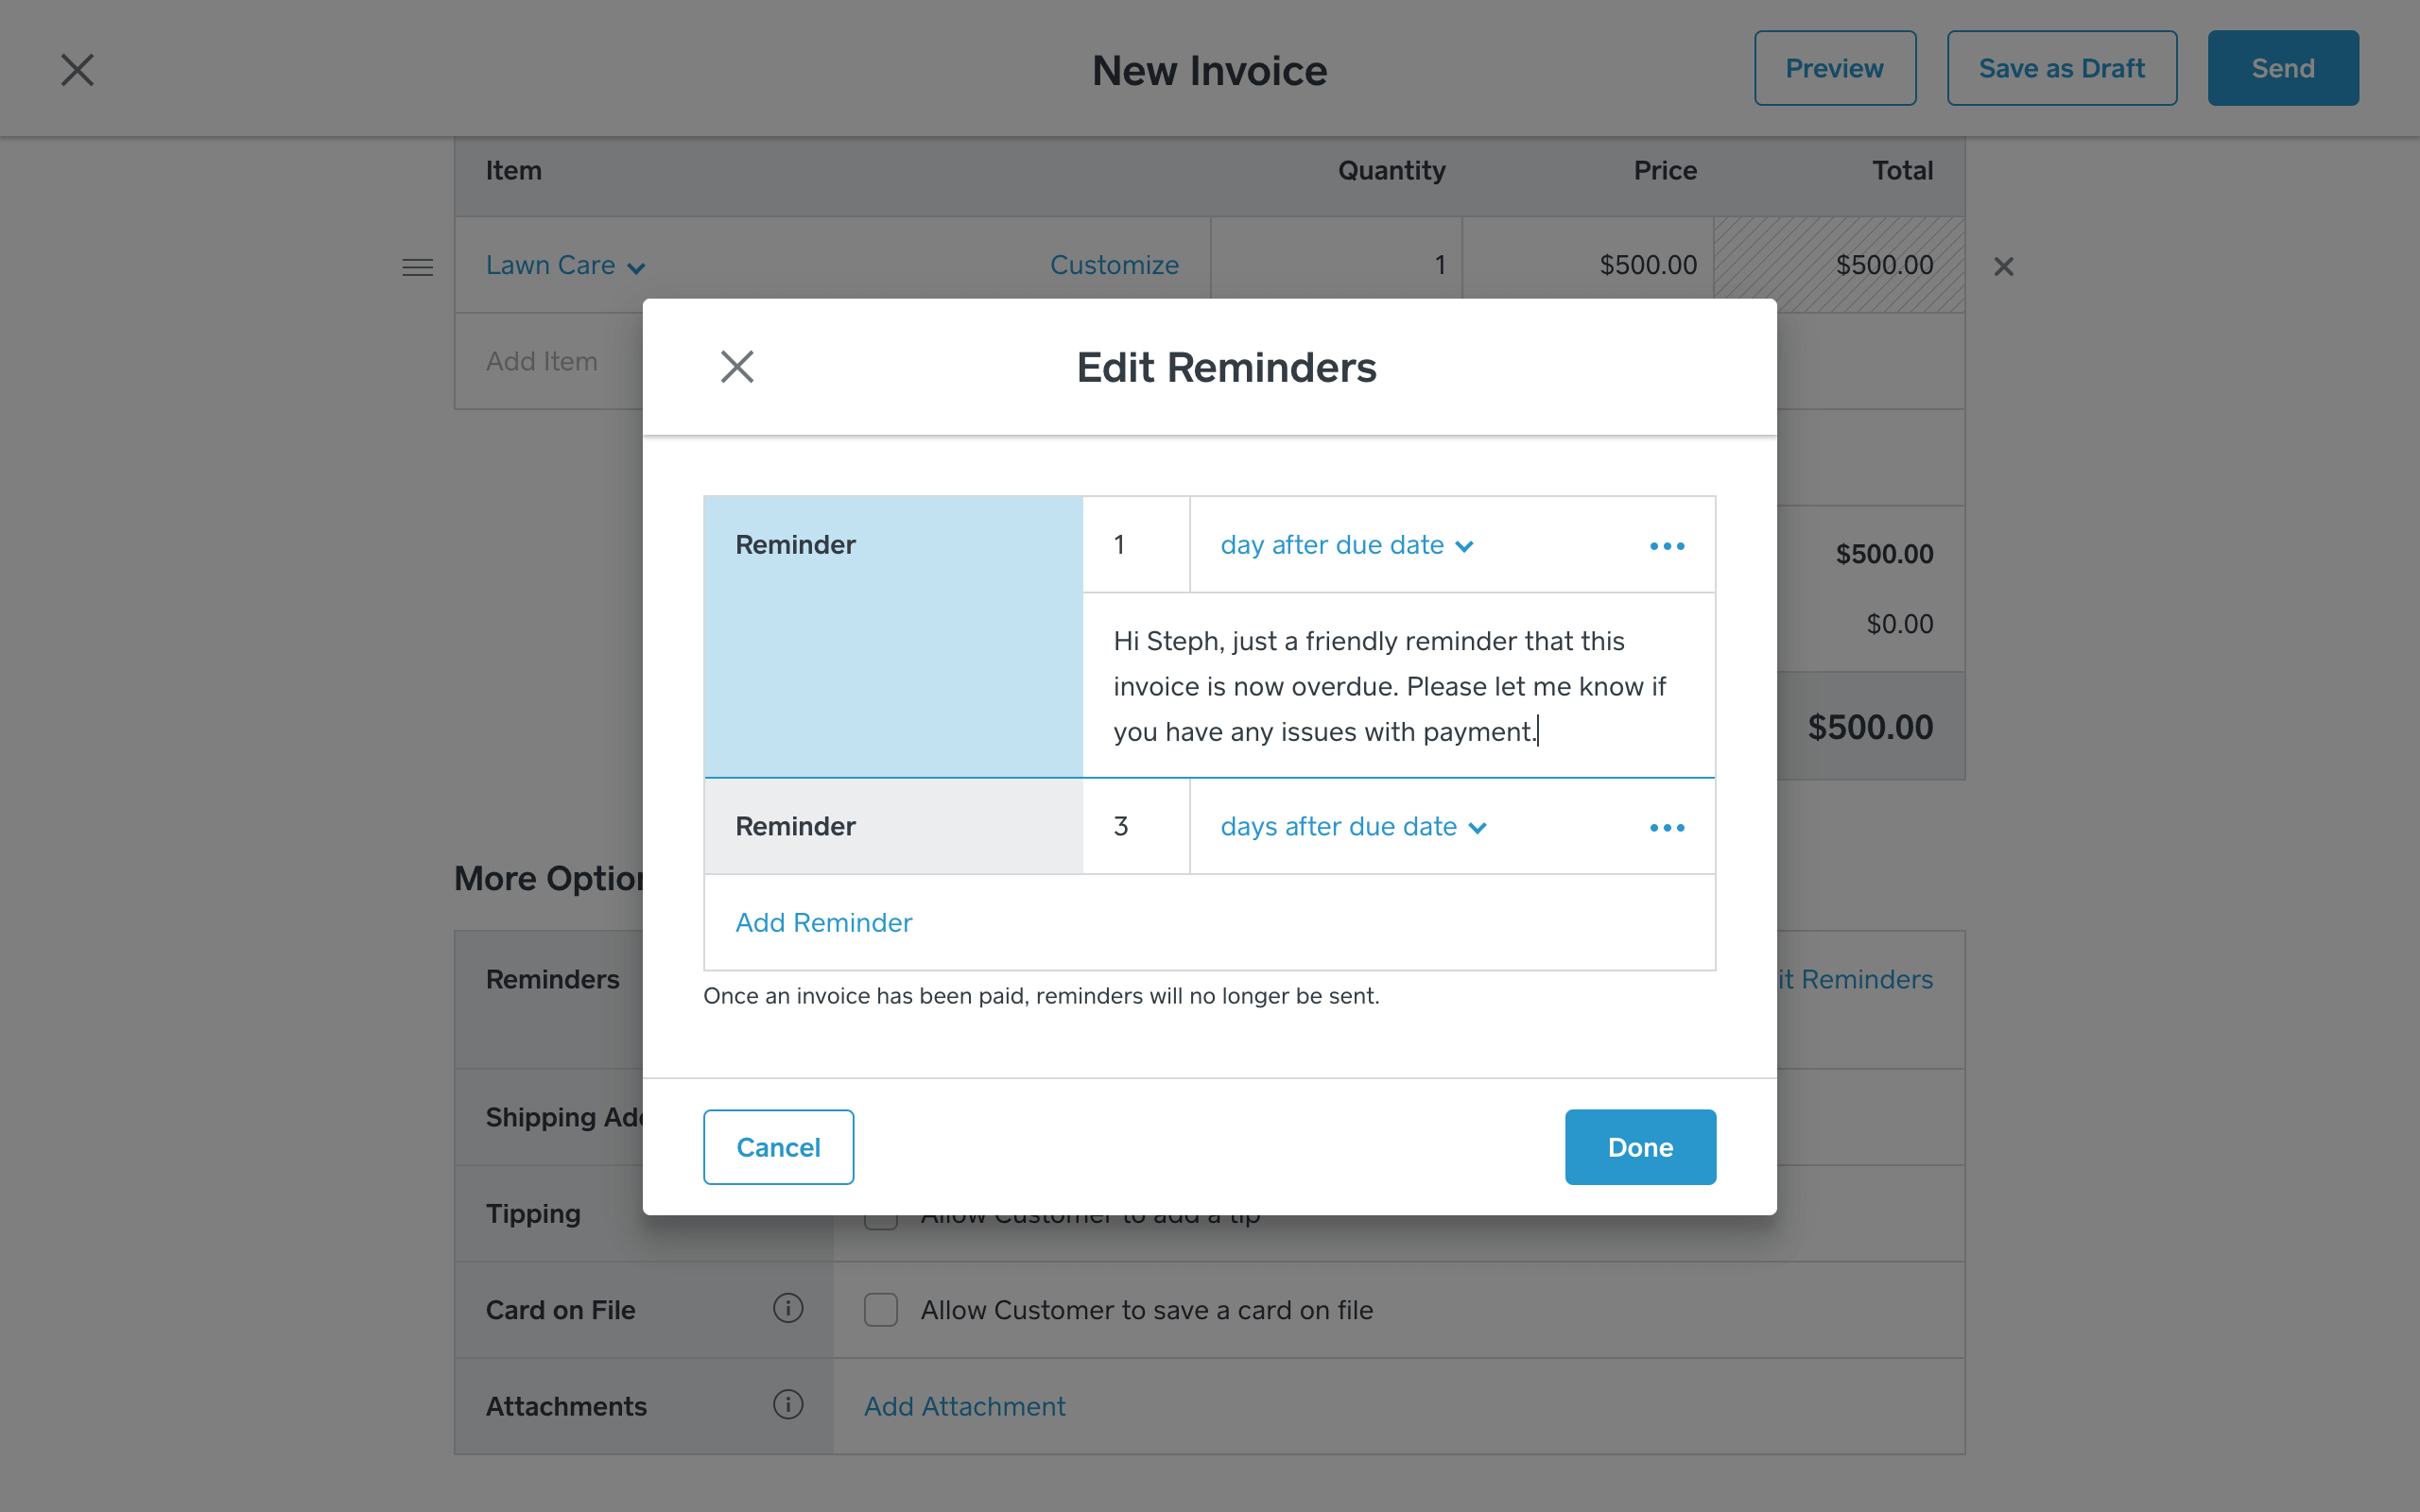Show info about Attachments
The image size is (2420, 1512).
[x=788, y=1404]
